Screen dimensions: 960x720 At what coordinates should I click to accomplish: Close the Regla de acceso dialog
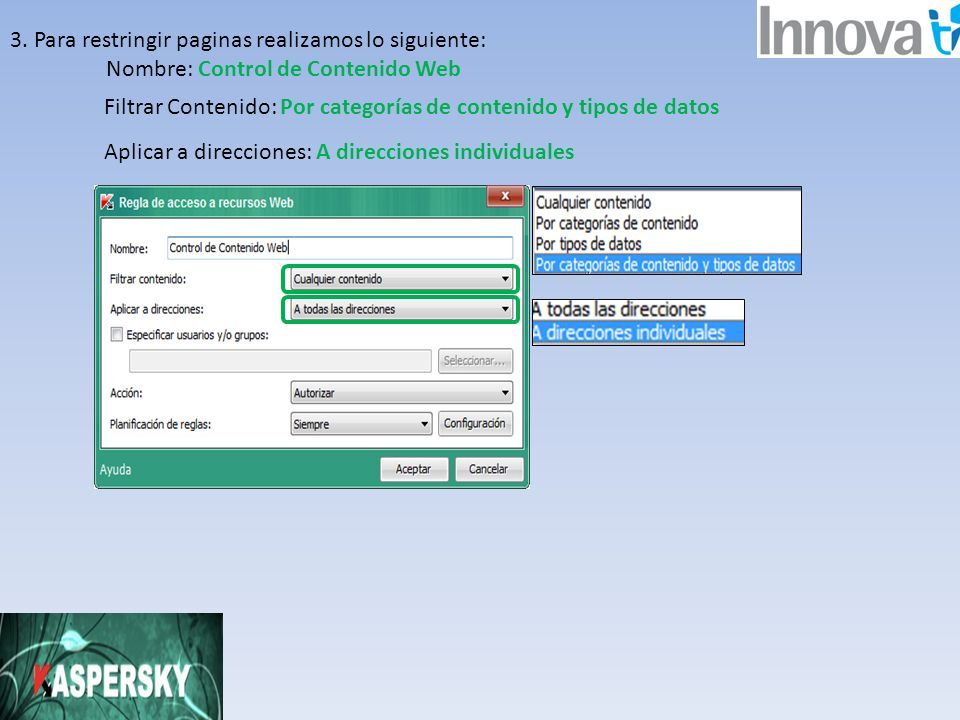click(x=505, y=196)
